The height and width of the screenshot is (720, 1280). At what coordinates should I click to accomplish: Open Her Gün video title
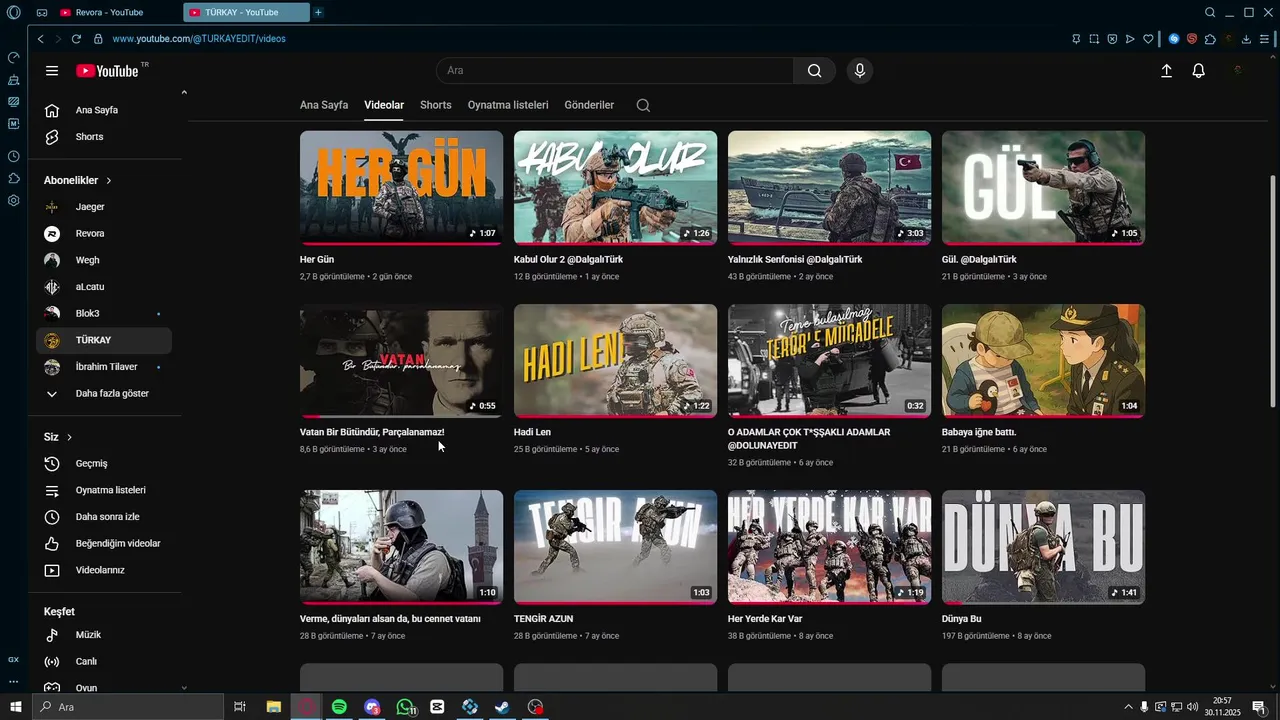coord(317,259)
